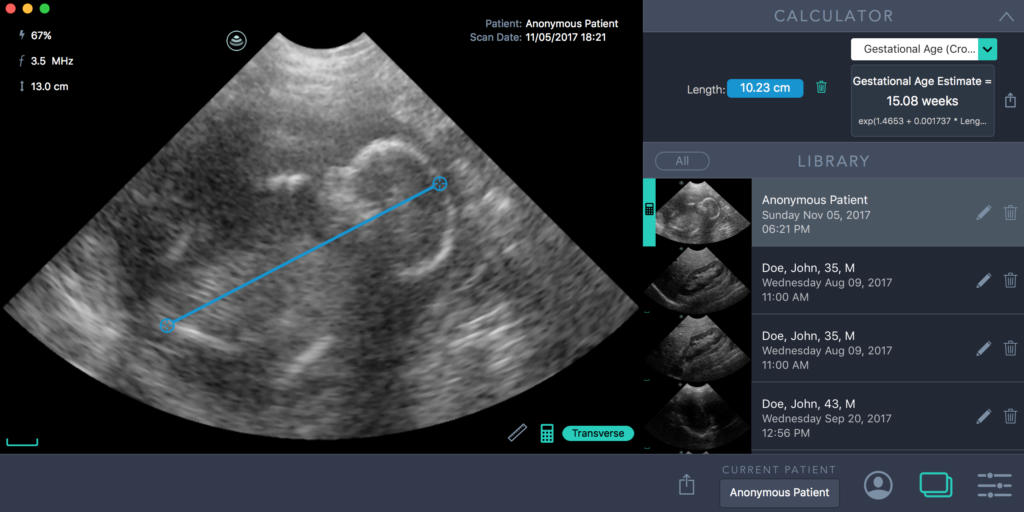This screenshot has height=512, width=1024.
Task: Delete the Doe, John, 43, M scan
Action: (x=1010, y=416)
